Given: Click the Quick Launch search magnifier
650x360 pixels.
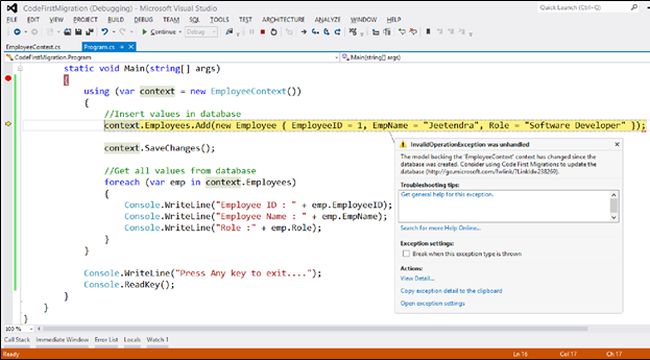Looking at the screenshot, I should [634, 7].
